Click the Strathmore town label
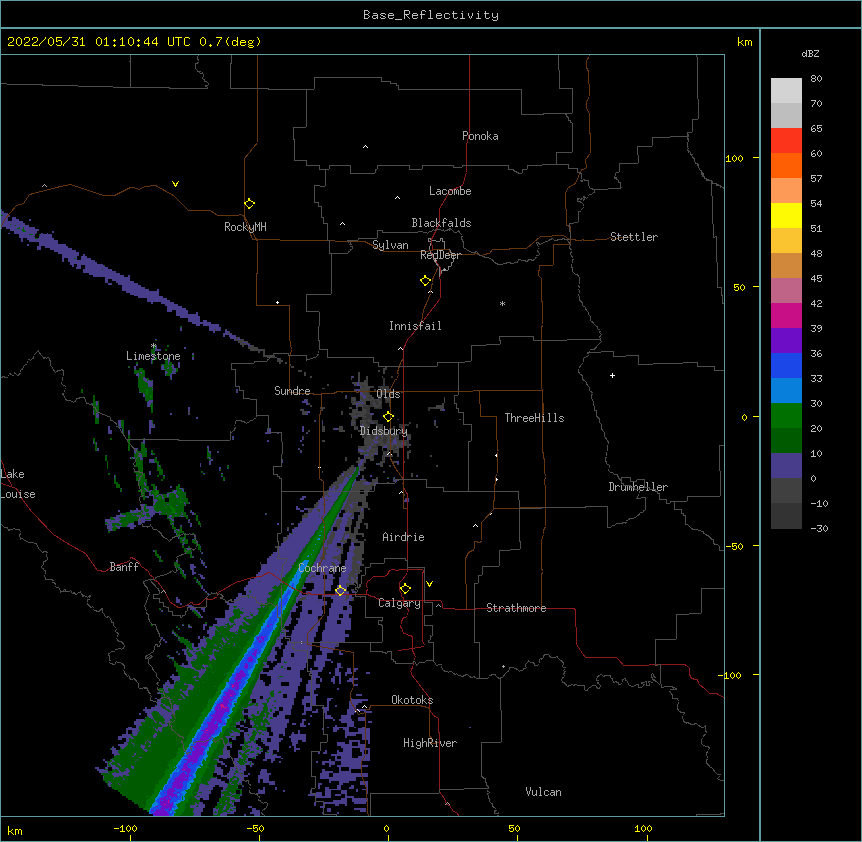 click(x=516, y=608)
